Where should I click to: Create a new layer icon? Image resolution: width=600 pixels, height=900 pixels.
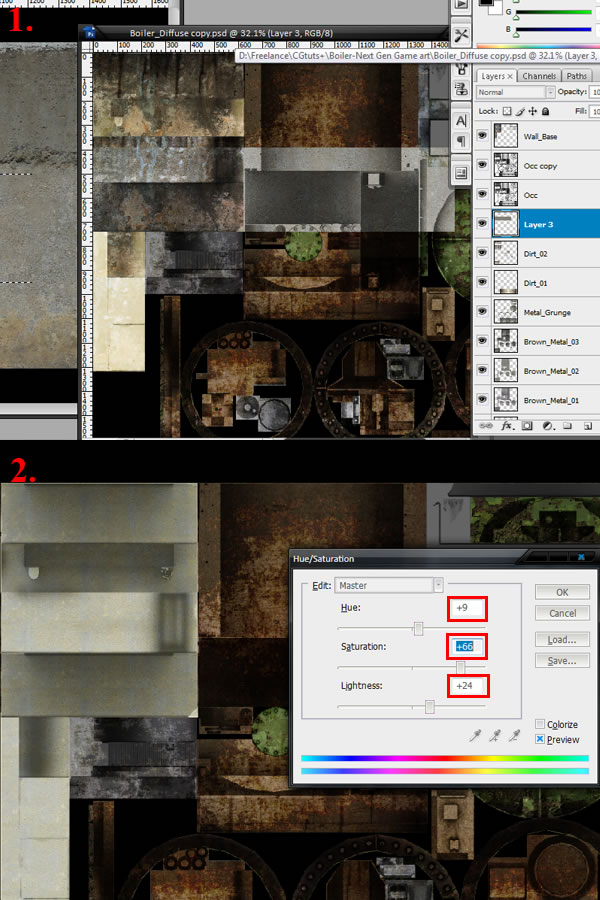coord(587,426)
